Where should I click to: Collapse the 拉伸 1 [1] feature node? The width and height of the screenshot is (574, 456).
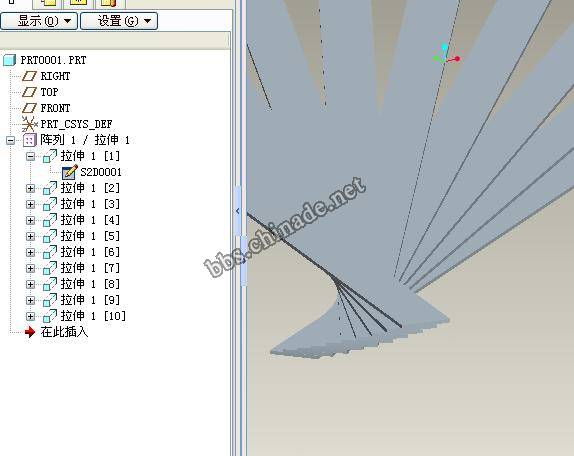coord(31,157)
